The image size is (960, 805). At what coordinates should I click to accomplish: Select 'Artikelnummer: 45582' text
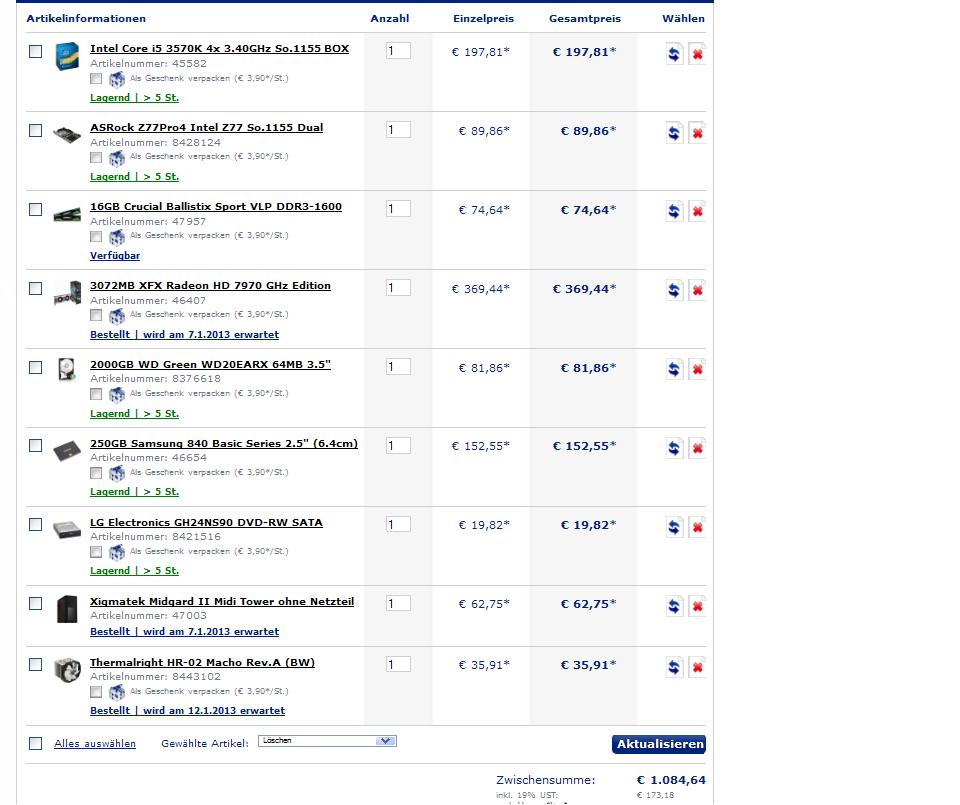click(148, 63)
